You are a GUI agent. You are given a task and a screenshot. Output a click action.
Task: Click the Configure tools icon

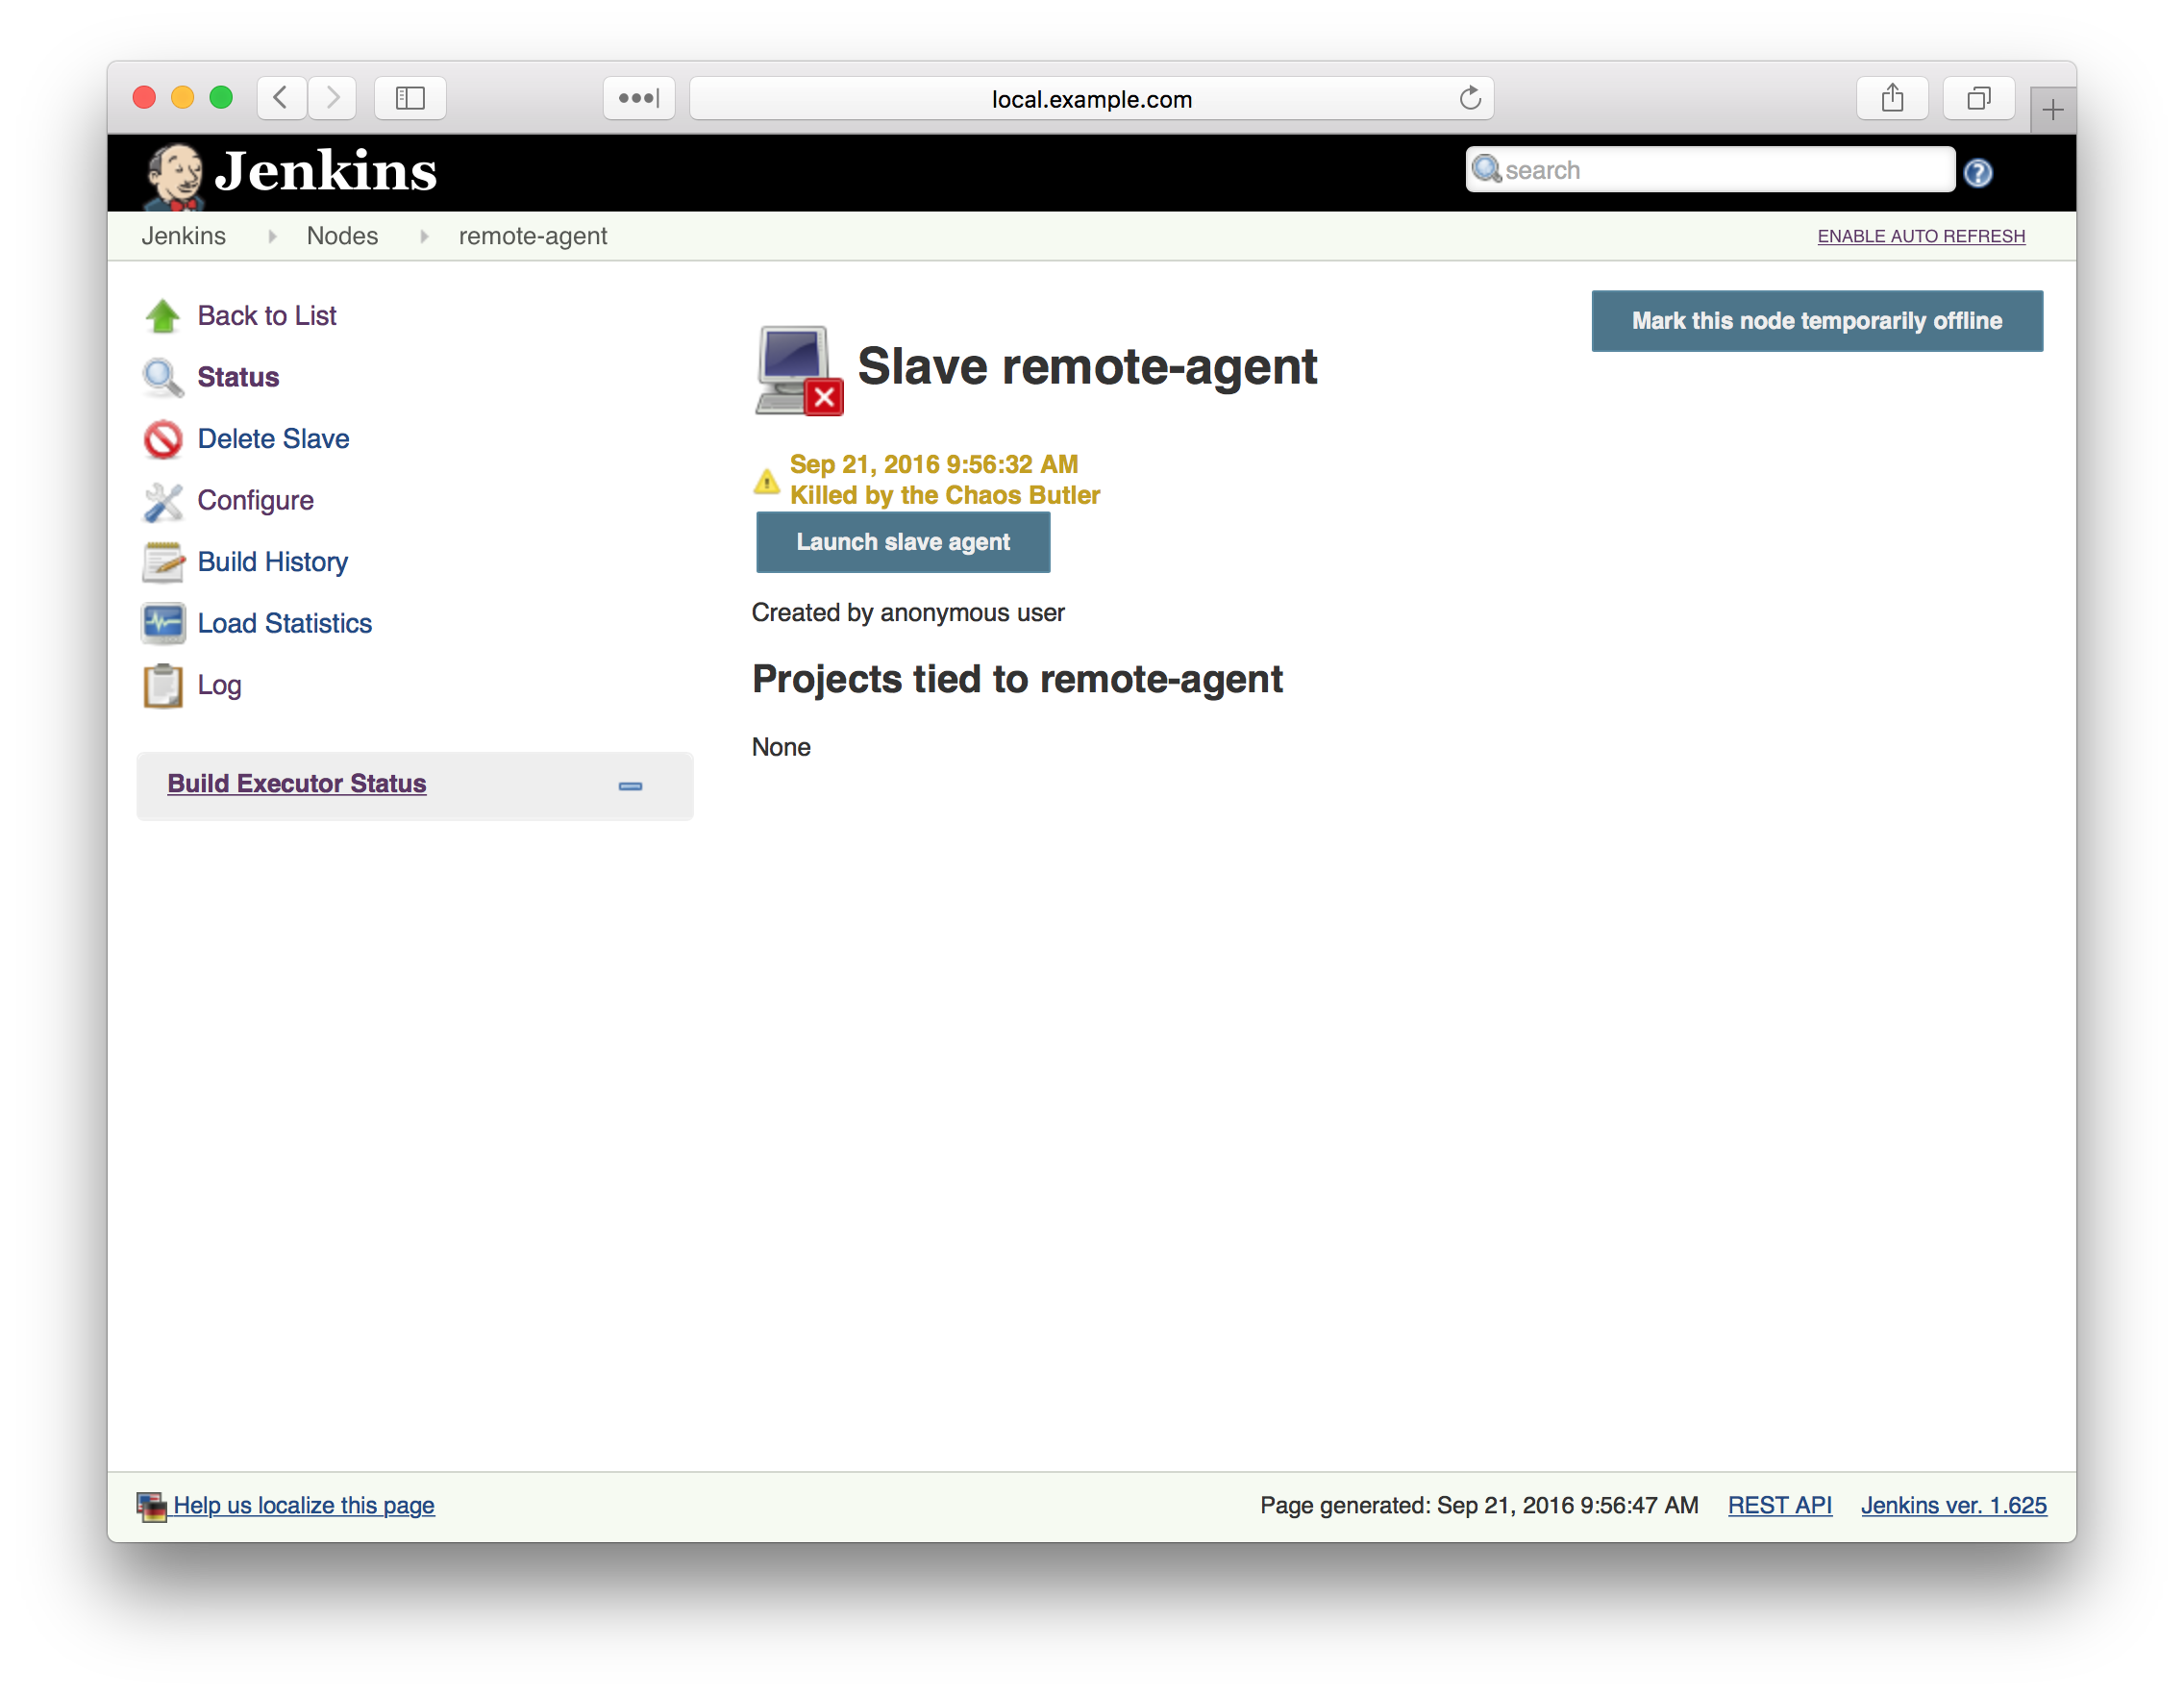[162, 501]
